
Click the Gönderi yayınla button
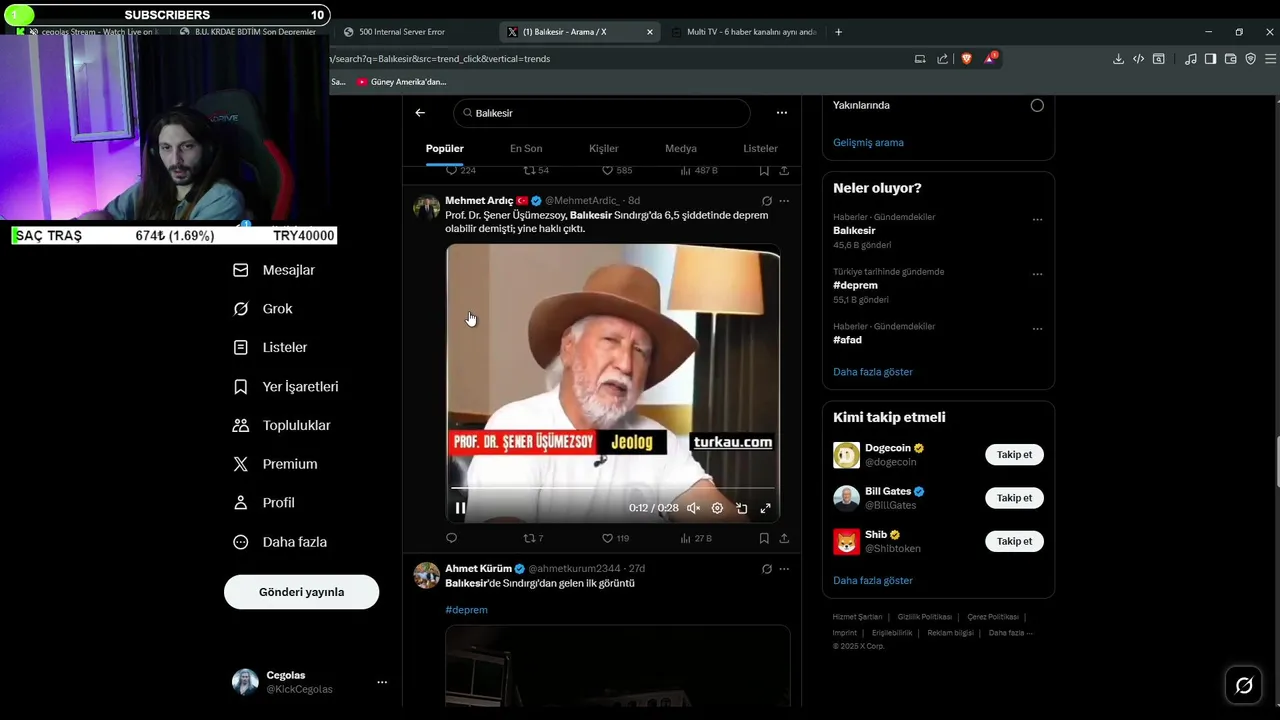click(301, 592)
